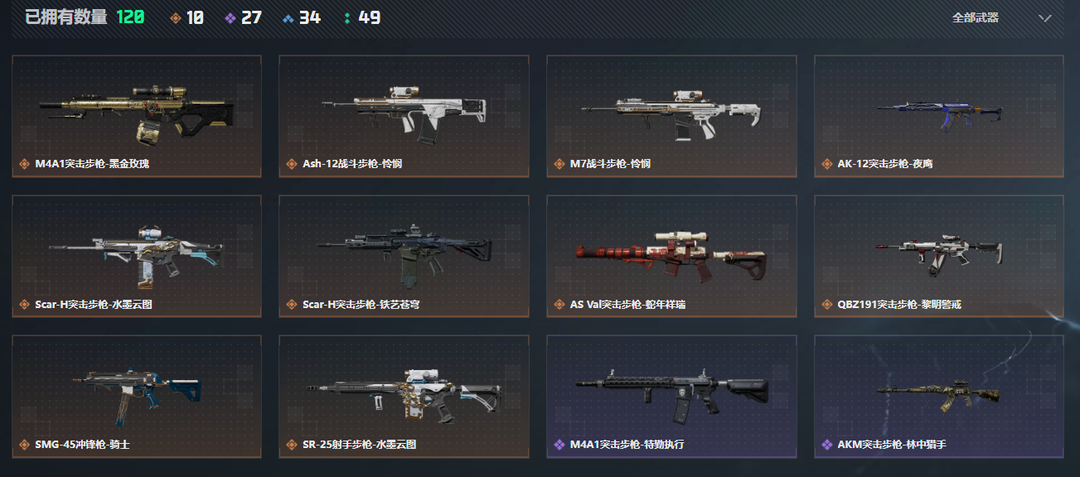Select the M7战斗步枪-怜悯 weapon image
The width and height of the screenshot is (1080, 477).
671,112
